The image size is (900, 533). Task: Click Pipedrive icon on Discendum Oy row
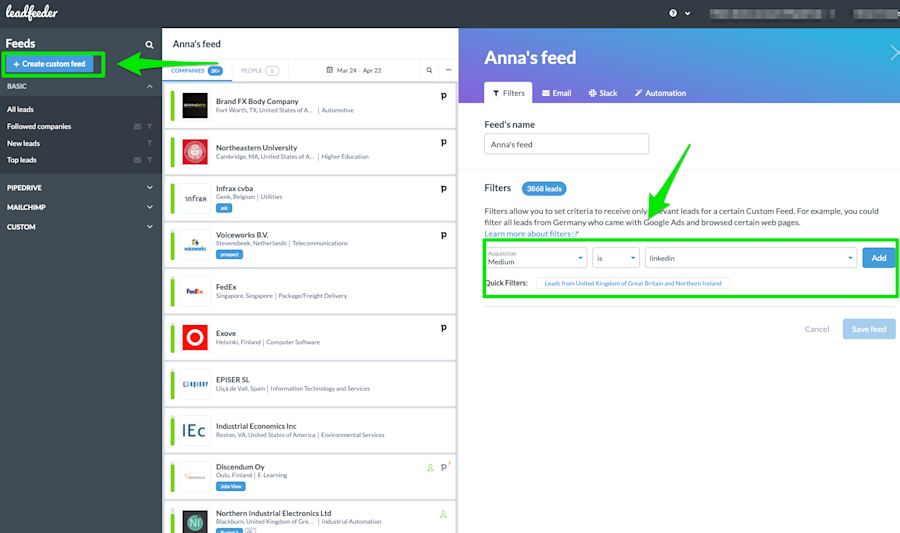coord(445,467)
